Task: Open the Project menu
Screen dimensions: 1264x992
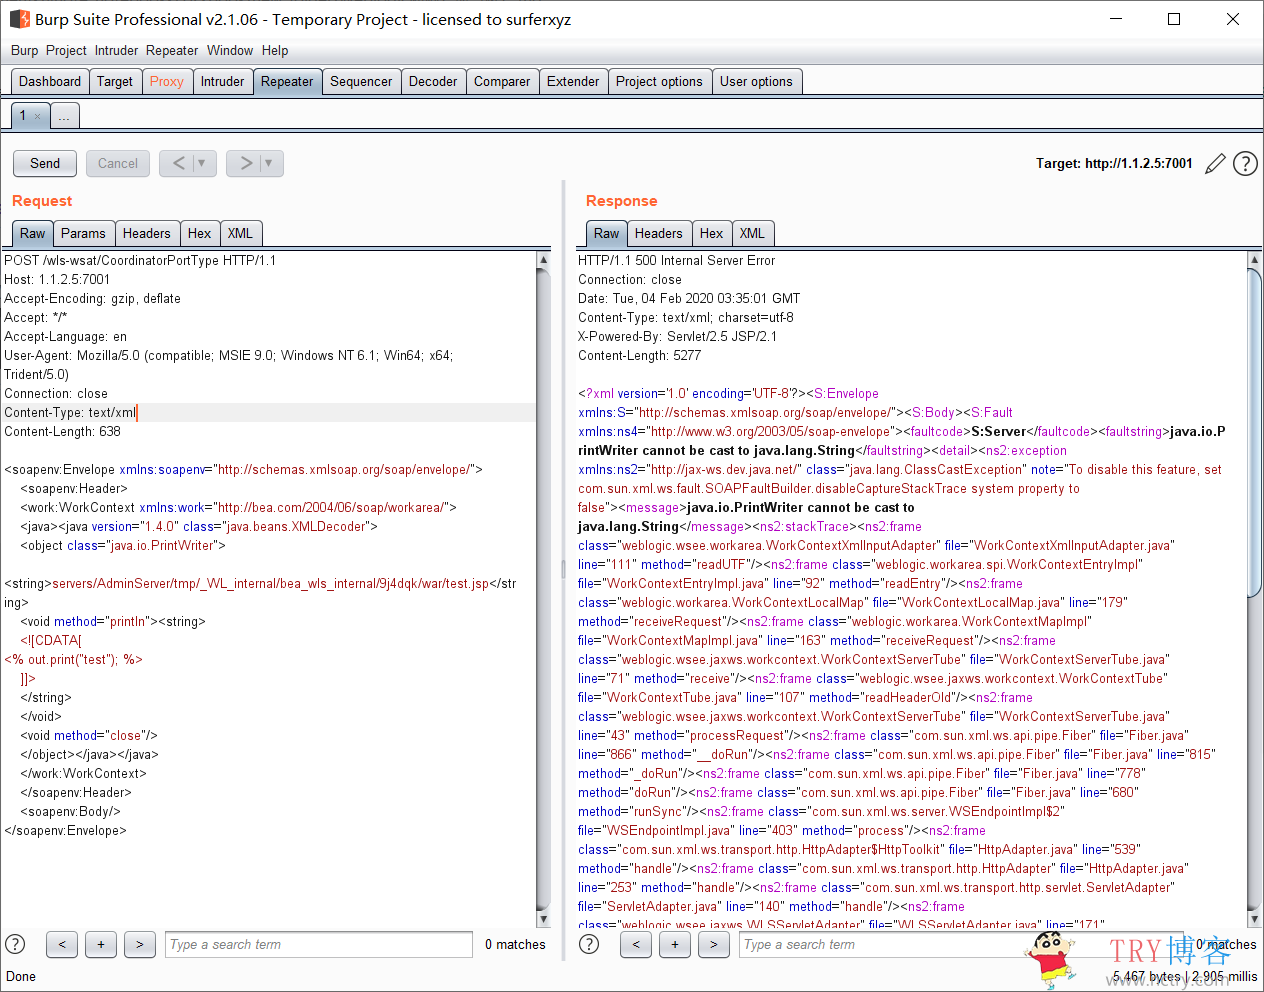Action: (x=66, y=50)
